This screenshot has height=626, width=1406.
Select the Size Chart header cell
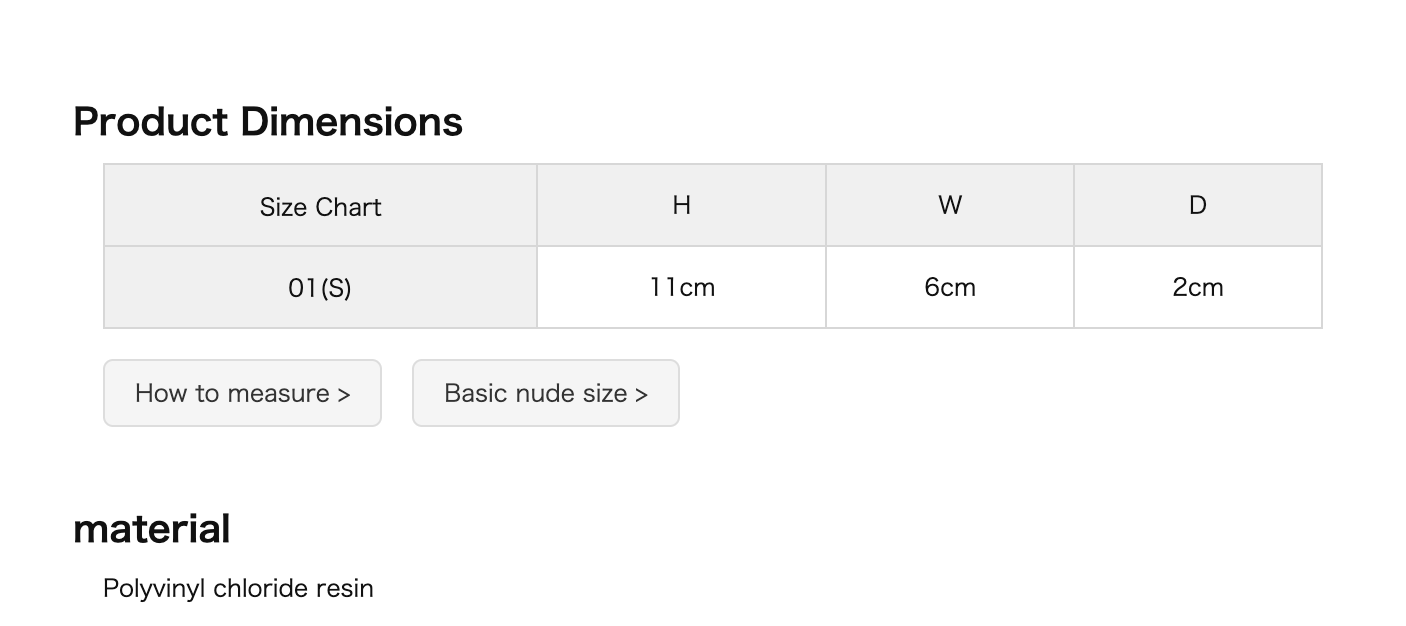click(320, 205)
